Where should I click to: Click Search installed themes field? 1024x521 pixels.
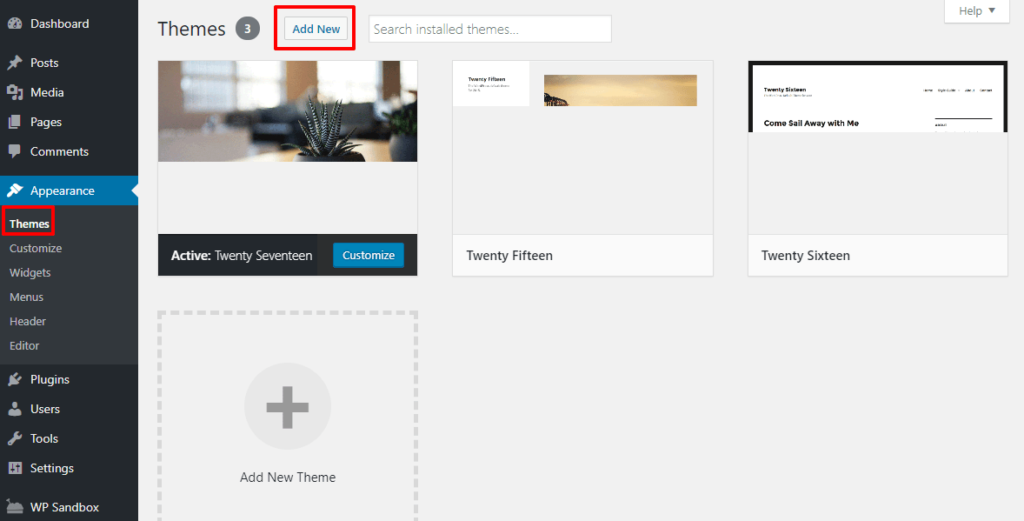click(x=490, y=29)
